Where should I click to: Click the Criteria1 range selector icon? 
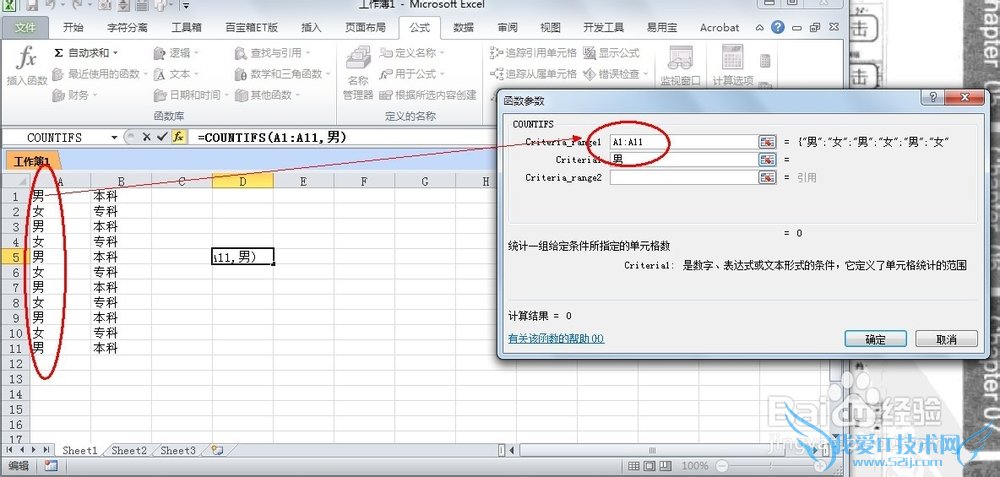pyautogui.click(x=767, y=159)
